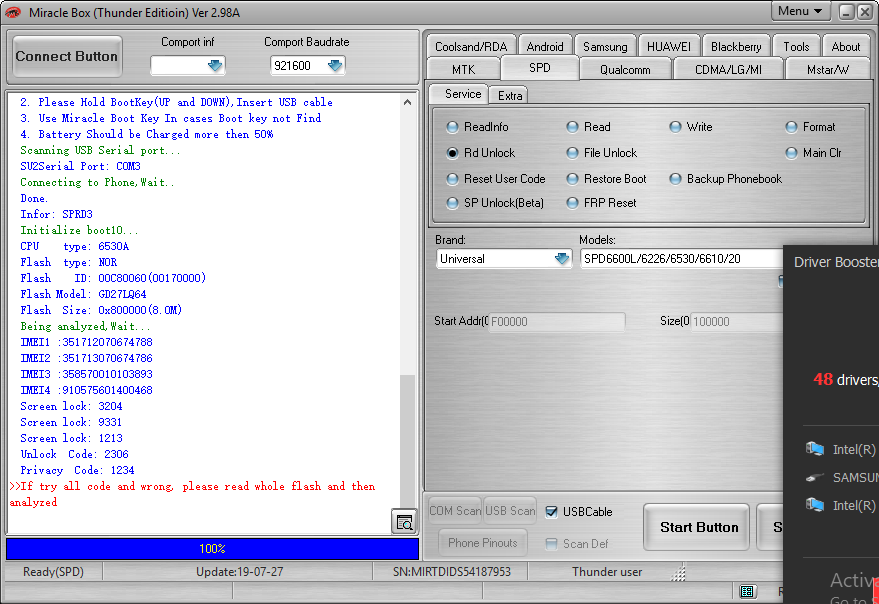This screenshot has width=879, height=604.
Task: Click the Connect Button
Action: [x=67, y=56]
